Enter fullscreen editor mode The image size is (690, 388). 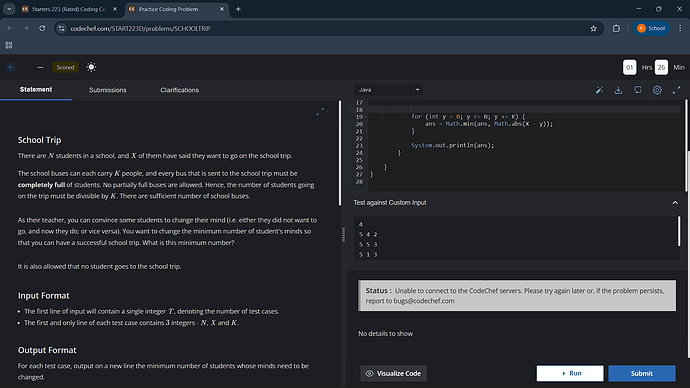[676, 90]
